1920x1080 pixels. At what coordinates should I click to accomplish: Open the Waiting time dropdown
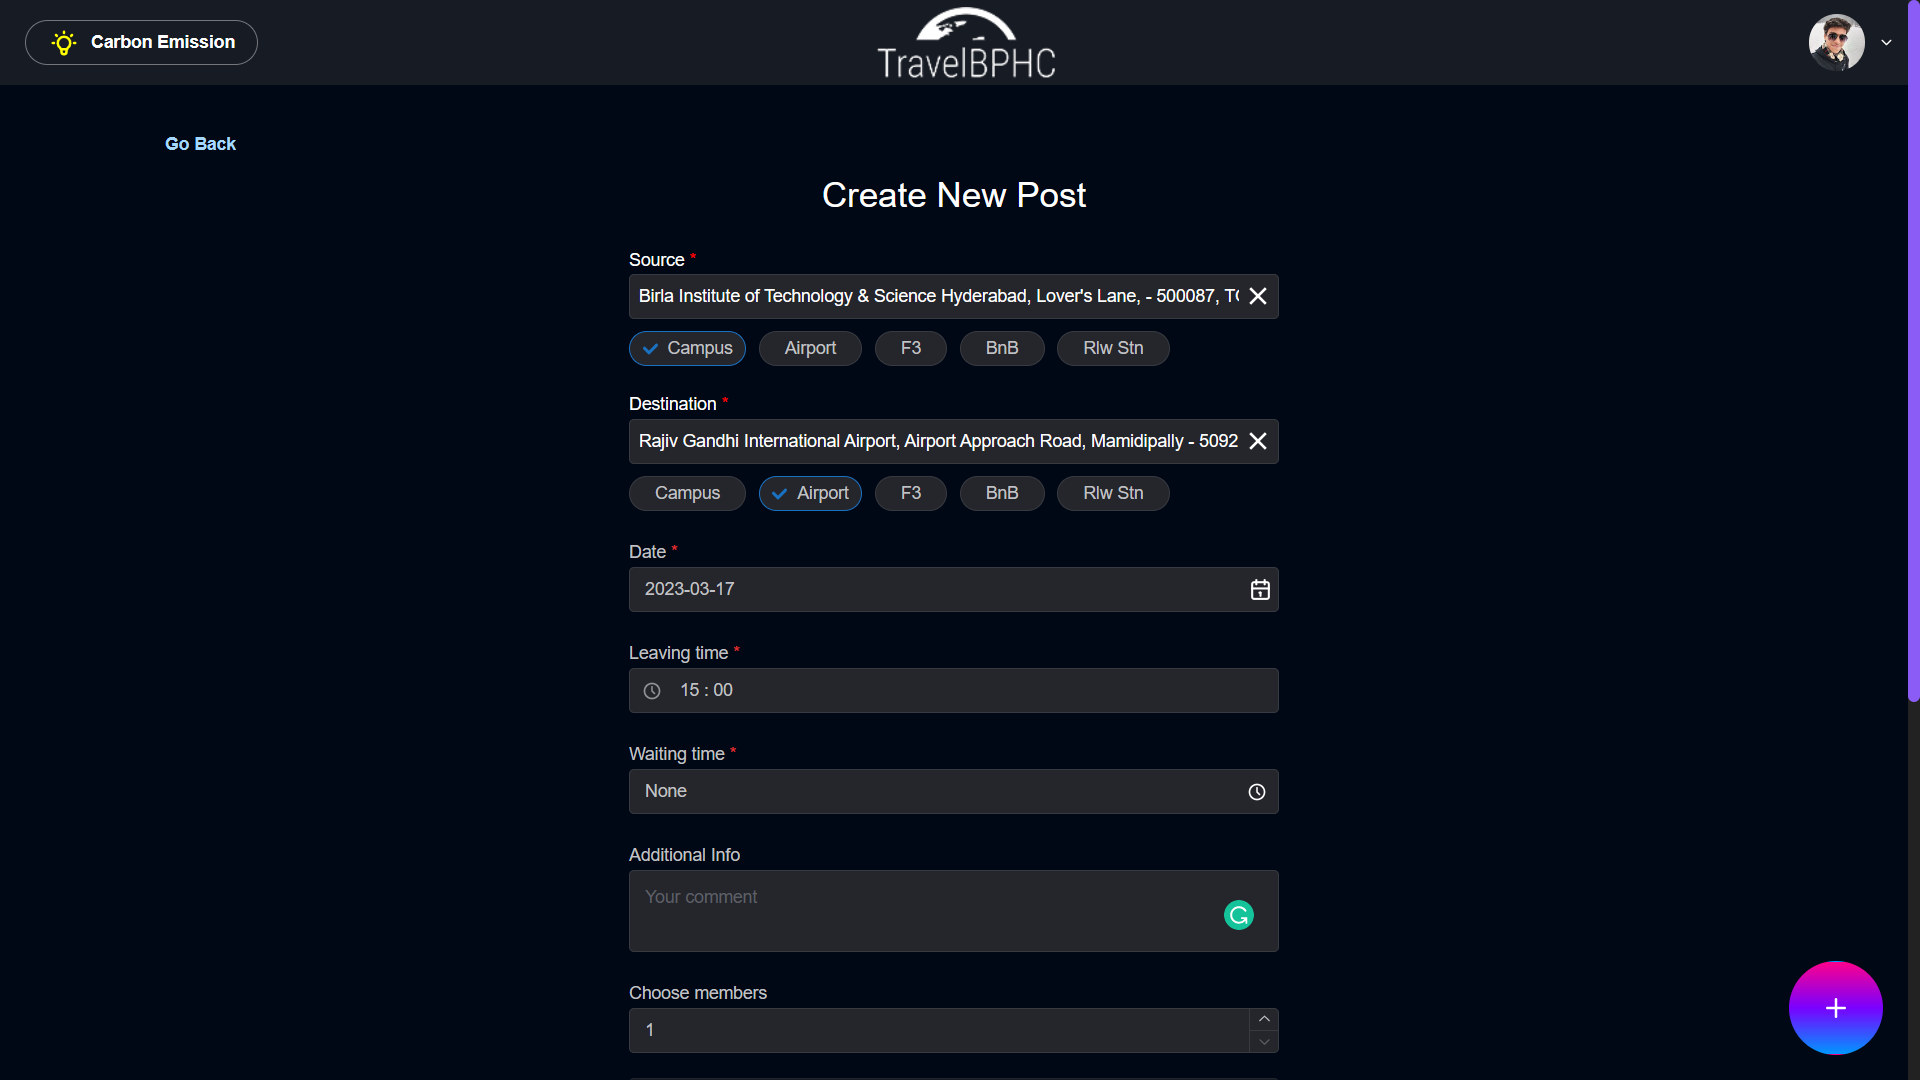coord(940,792)
